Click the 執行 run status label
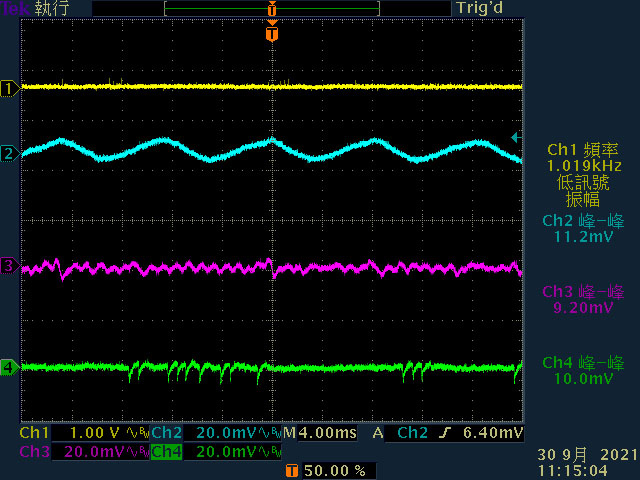This screenshot has width=640, height=480. [52, 9]
